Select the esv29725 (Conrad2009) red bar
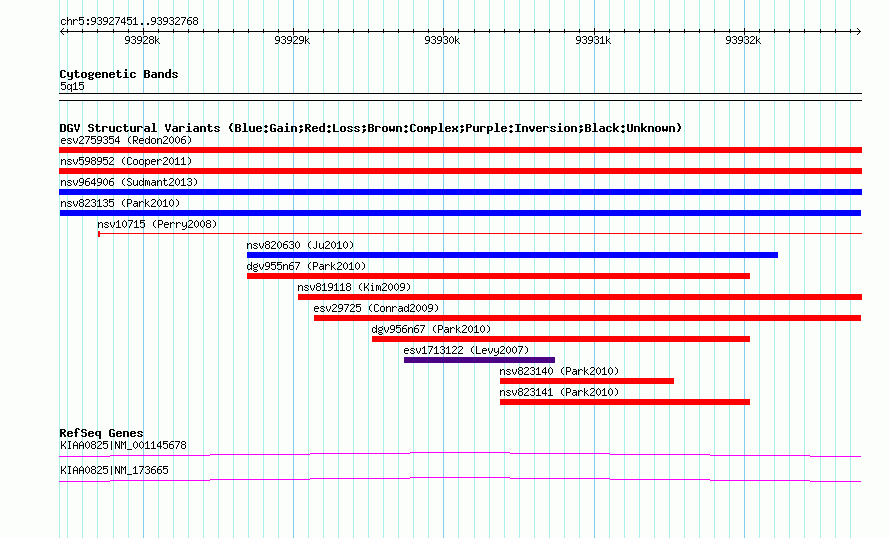 point(587,318)
